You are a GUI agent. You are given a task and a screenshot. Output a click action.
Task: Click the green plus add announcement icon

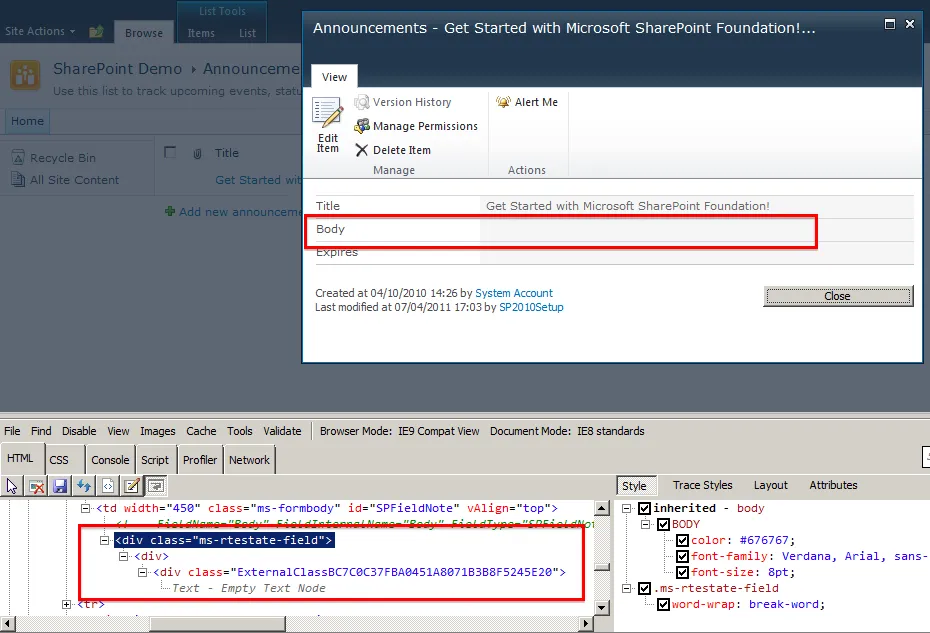(x=170, y=211)
